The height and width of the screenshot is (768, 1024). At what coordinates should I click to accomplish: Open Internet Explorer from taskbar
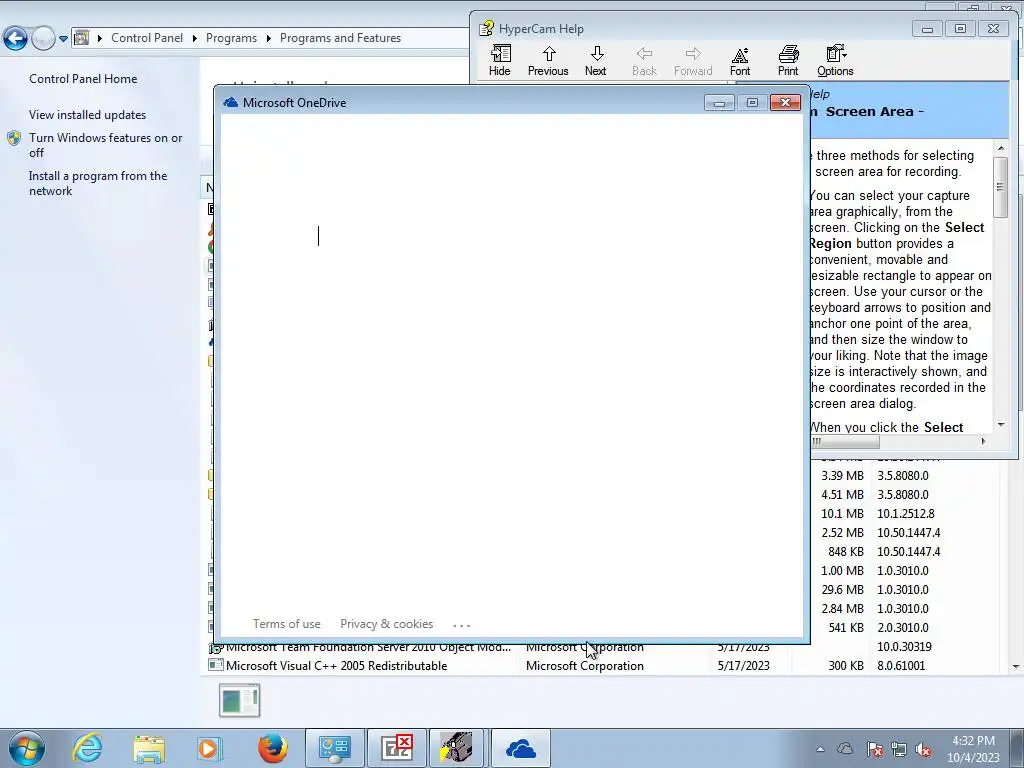point(88,748)
